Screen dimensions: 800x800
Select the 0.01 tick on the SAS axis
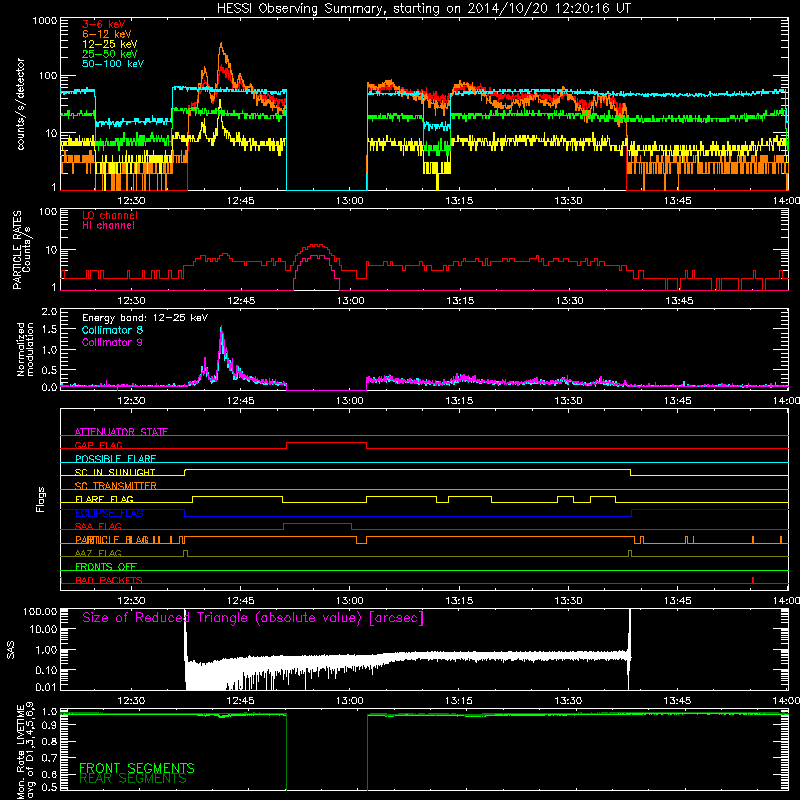click(45, 687)
